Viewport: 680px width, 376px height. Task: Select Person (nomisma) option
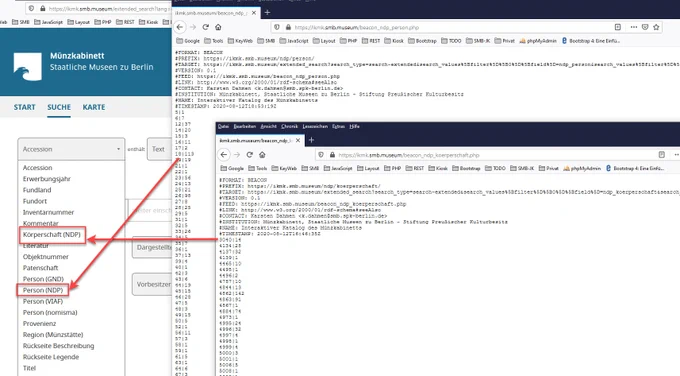[x=50, y=312]
